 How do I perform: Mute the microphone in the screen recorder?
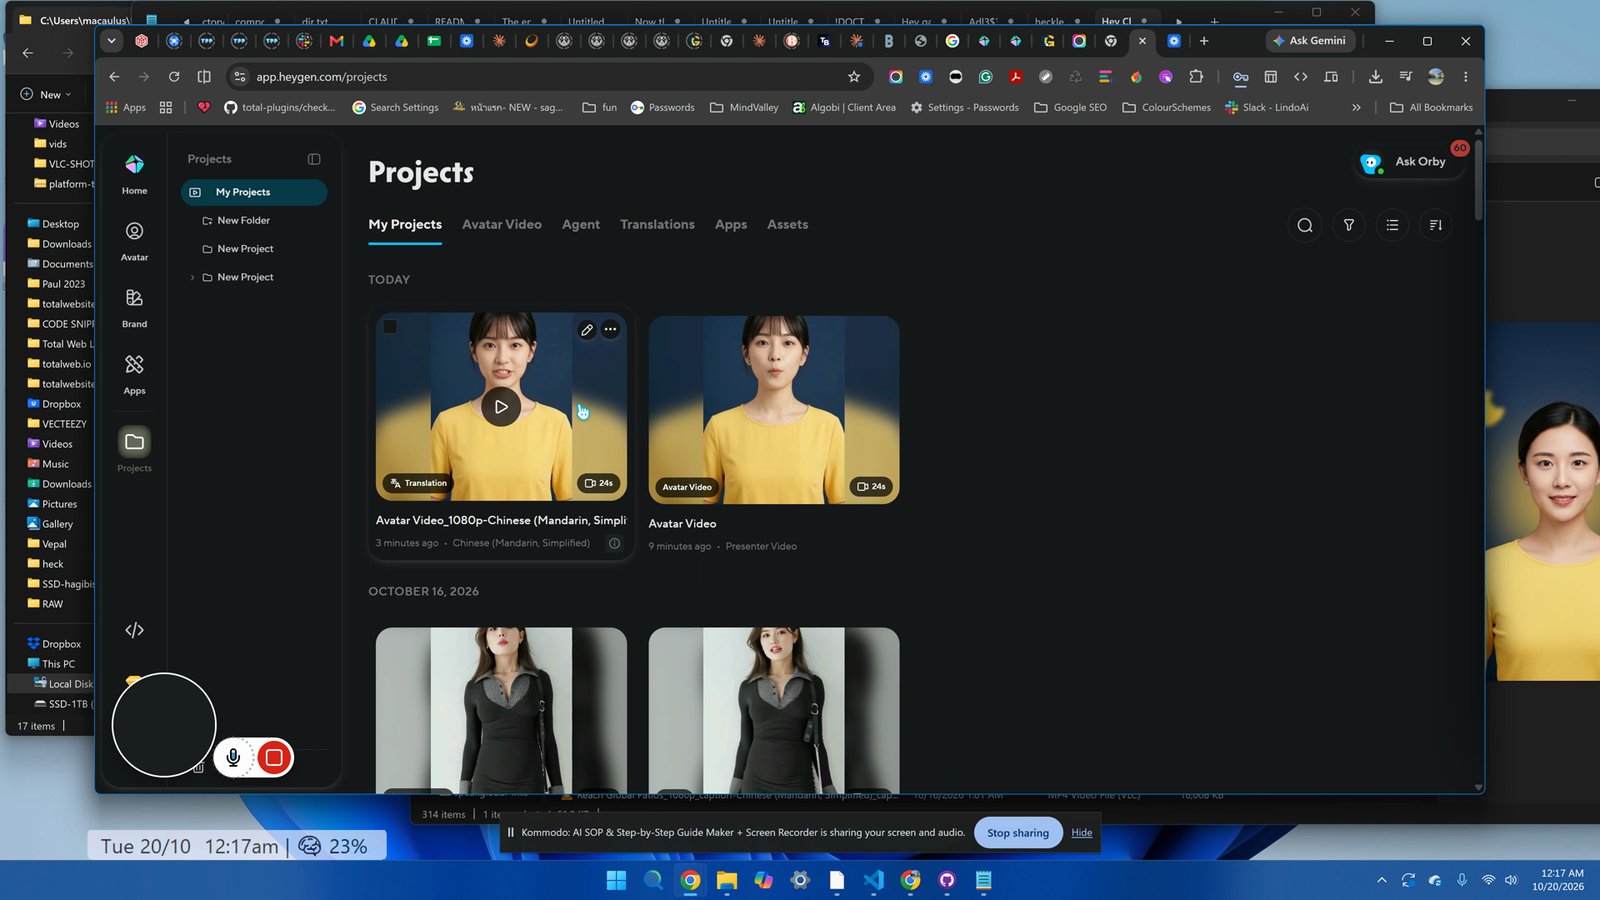(x=233, y=758)
